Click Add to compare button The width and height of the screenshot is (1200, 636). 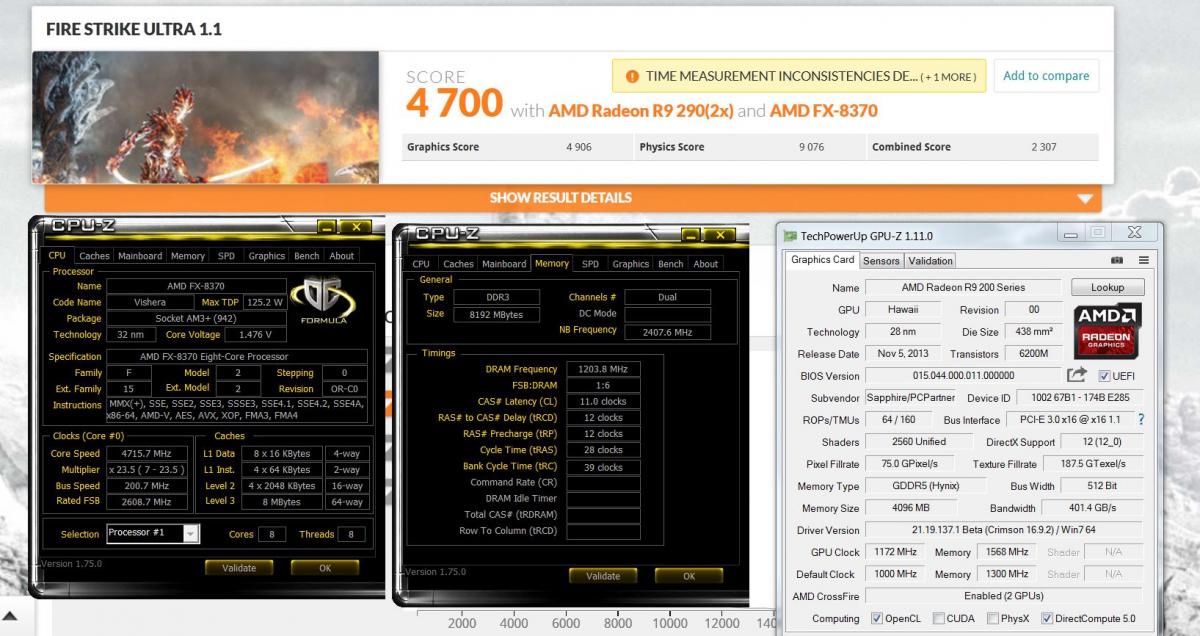(x=1046, y=76)
